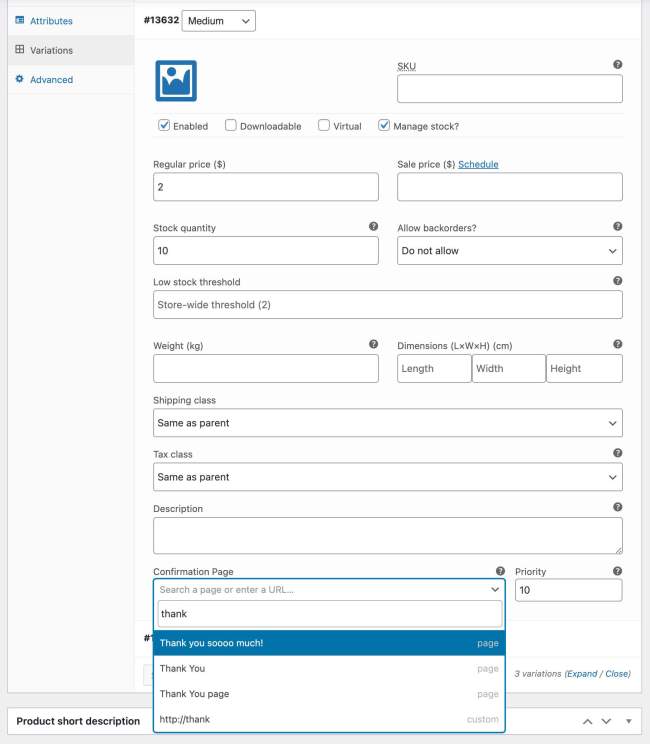Click the Schedule sale price link
This screenshot has width=650, height=744.
478,164
